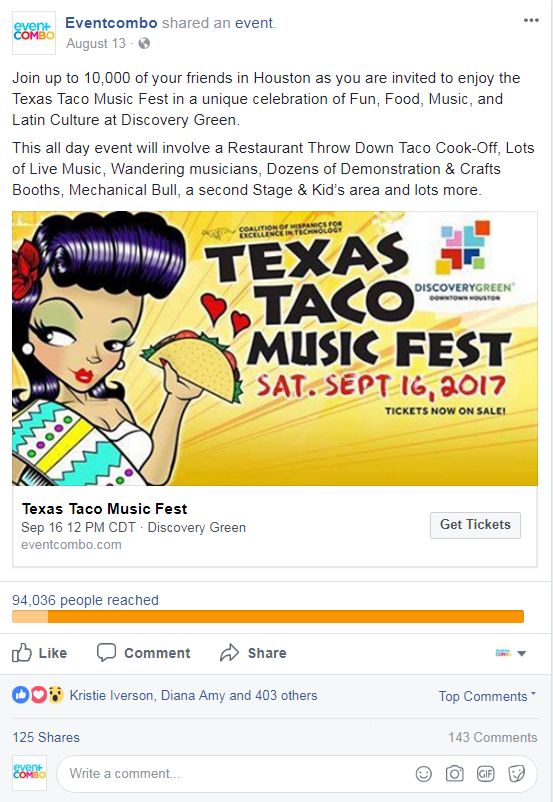View the 125 Shares list
This screenshot has width=553, height=802.
tap(46, 737)
